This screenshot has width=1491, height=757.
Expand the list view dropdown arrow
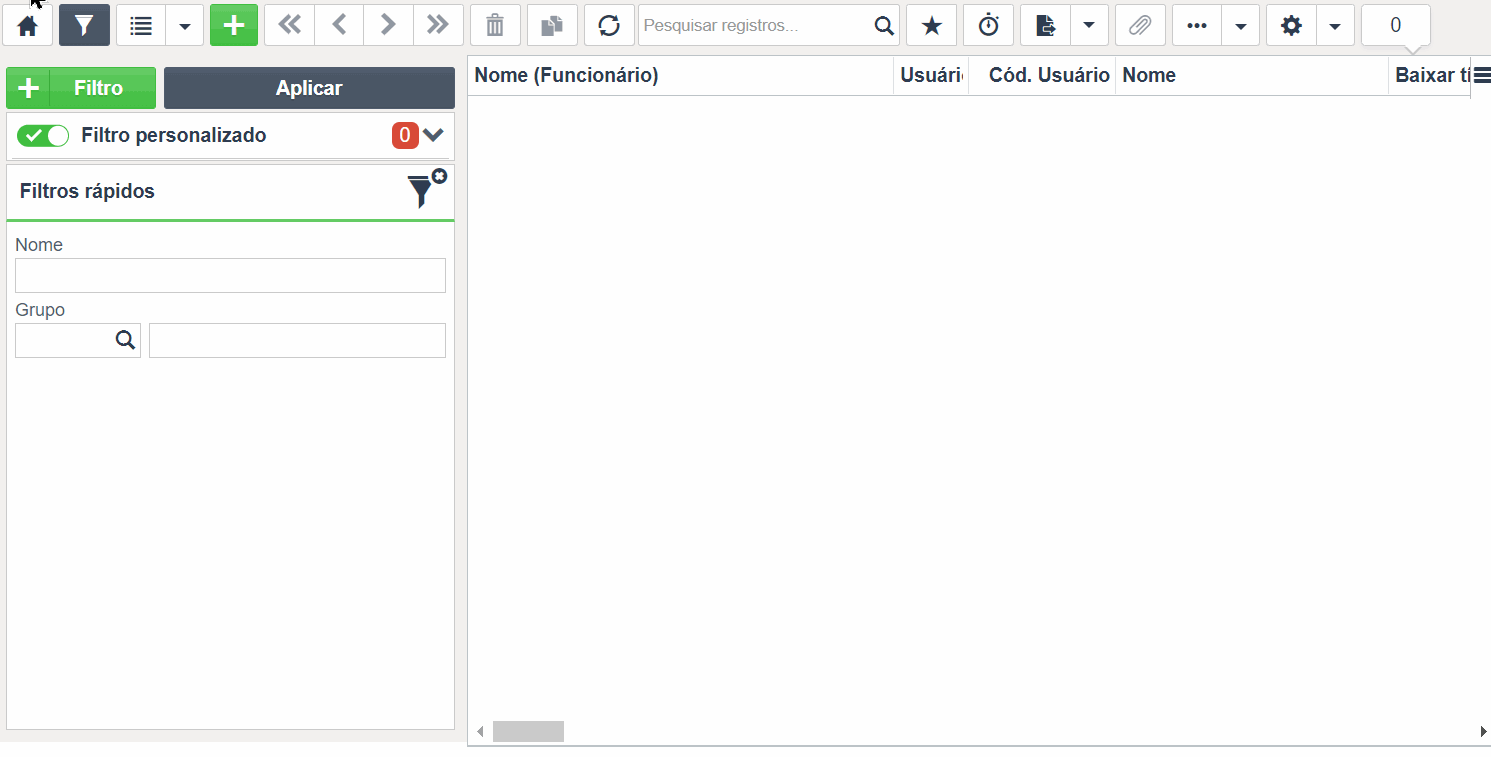click(185, 26)
